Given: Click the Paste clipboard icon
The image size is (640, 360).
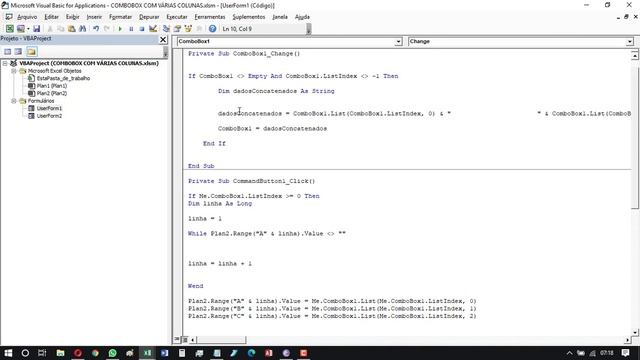Looking at the screenshot, I should coord(71,29).
